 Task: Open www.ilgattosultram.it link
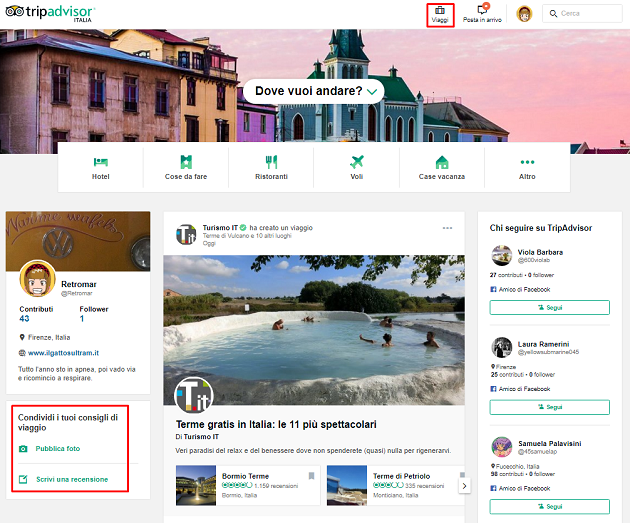63,353
